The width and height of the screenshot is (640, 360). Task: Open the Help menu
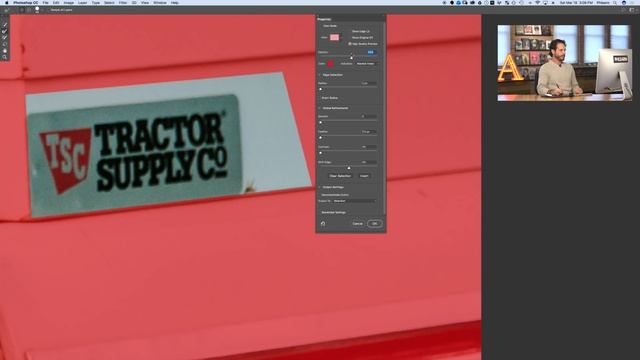[x=175, y=2]
